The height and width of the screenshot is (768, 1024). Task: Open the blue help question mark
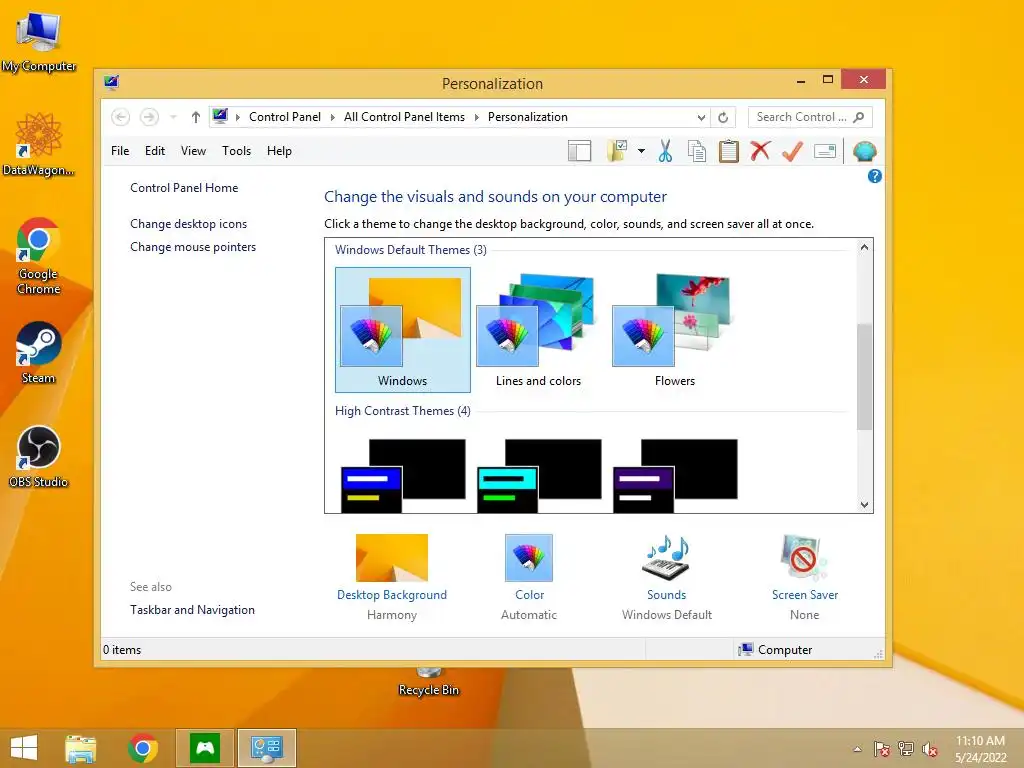874,176
